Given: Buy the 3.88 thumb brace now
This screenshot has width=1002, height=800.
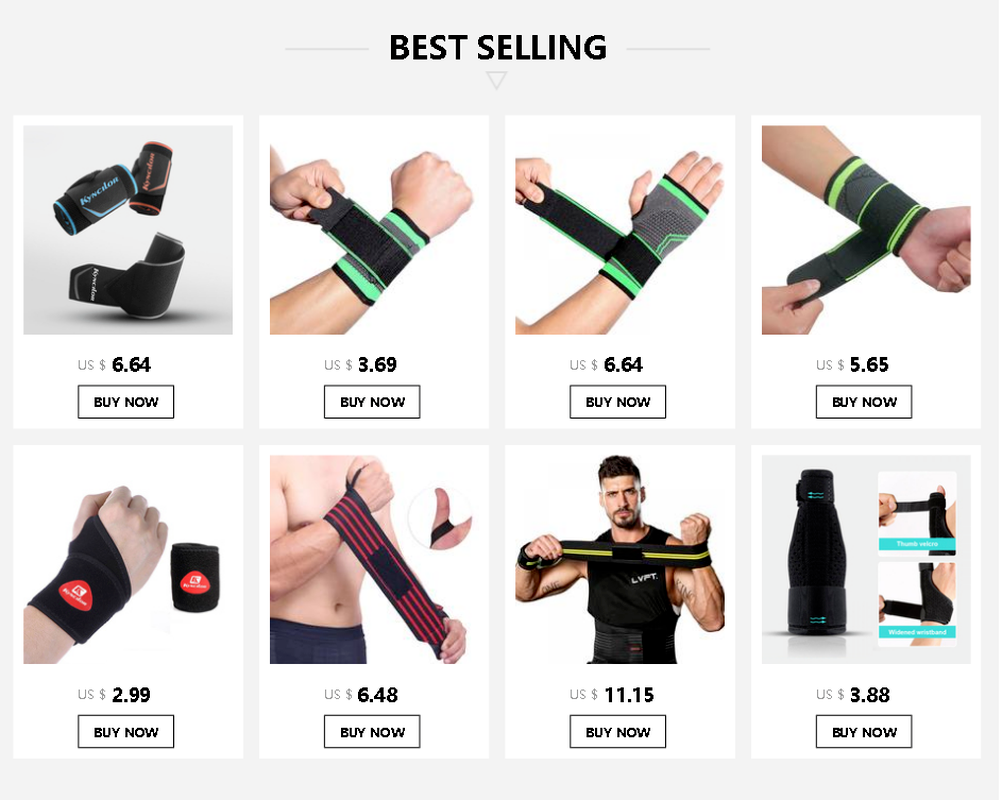Looking at the screenshot, I should coord(864,732).
